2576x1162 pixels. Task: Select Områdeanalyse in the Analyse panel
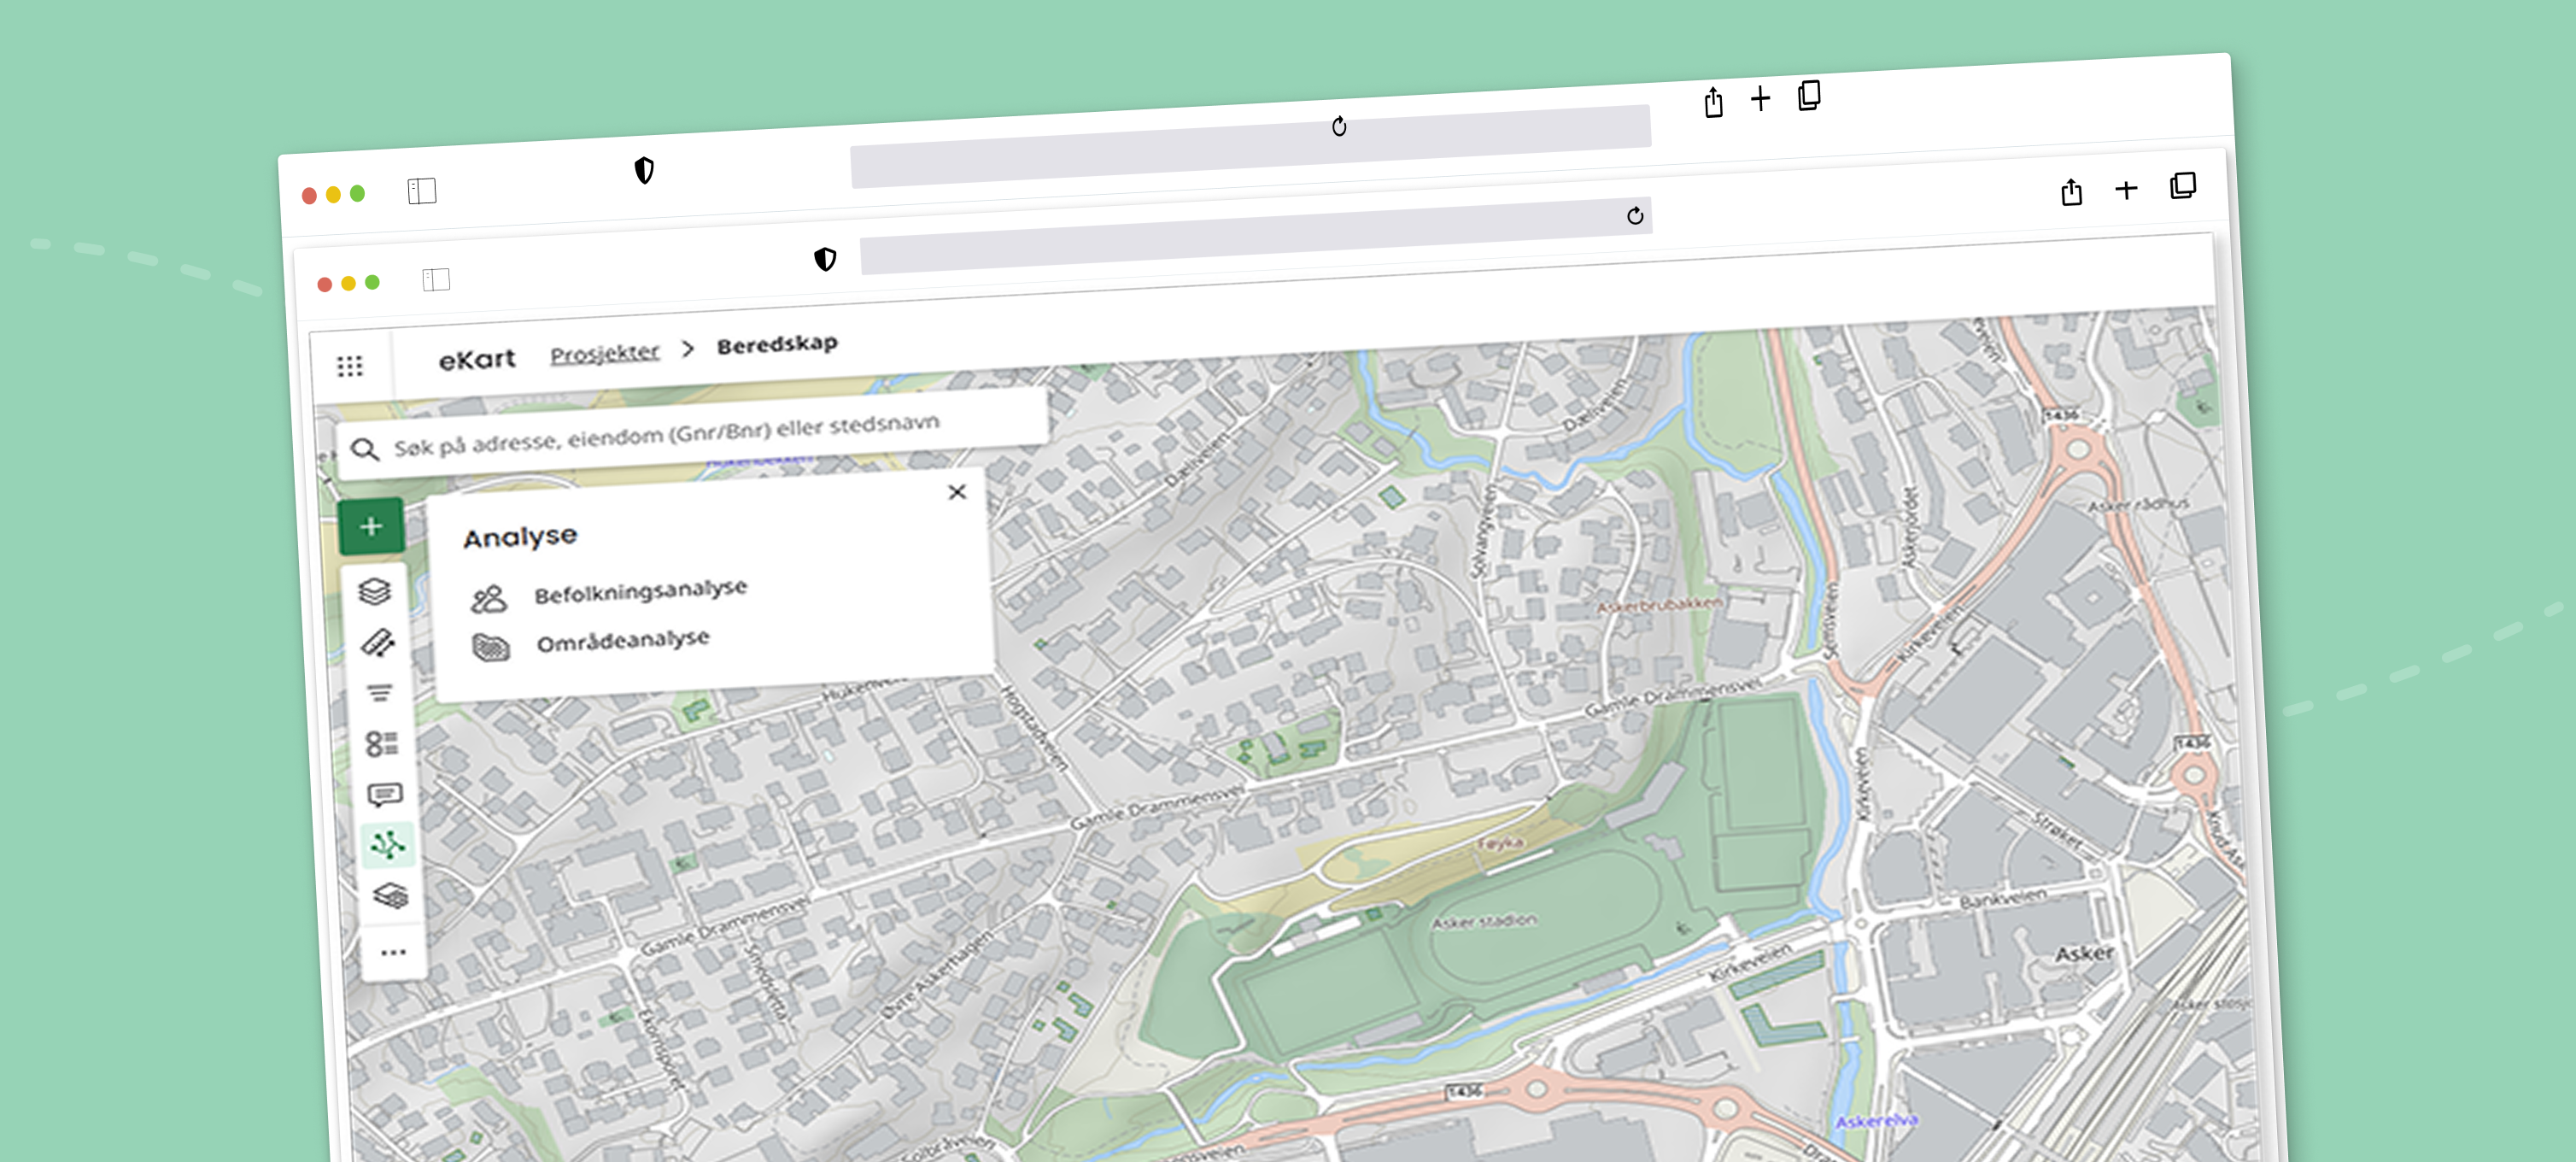(623, 641)
